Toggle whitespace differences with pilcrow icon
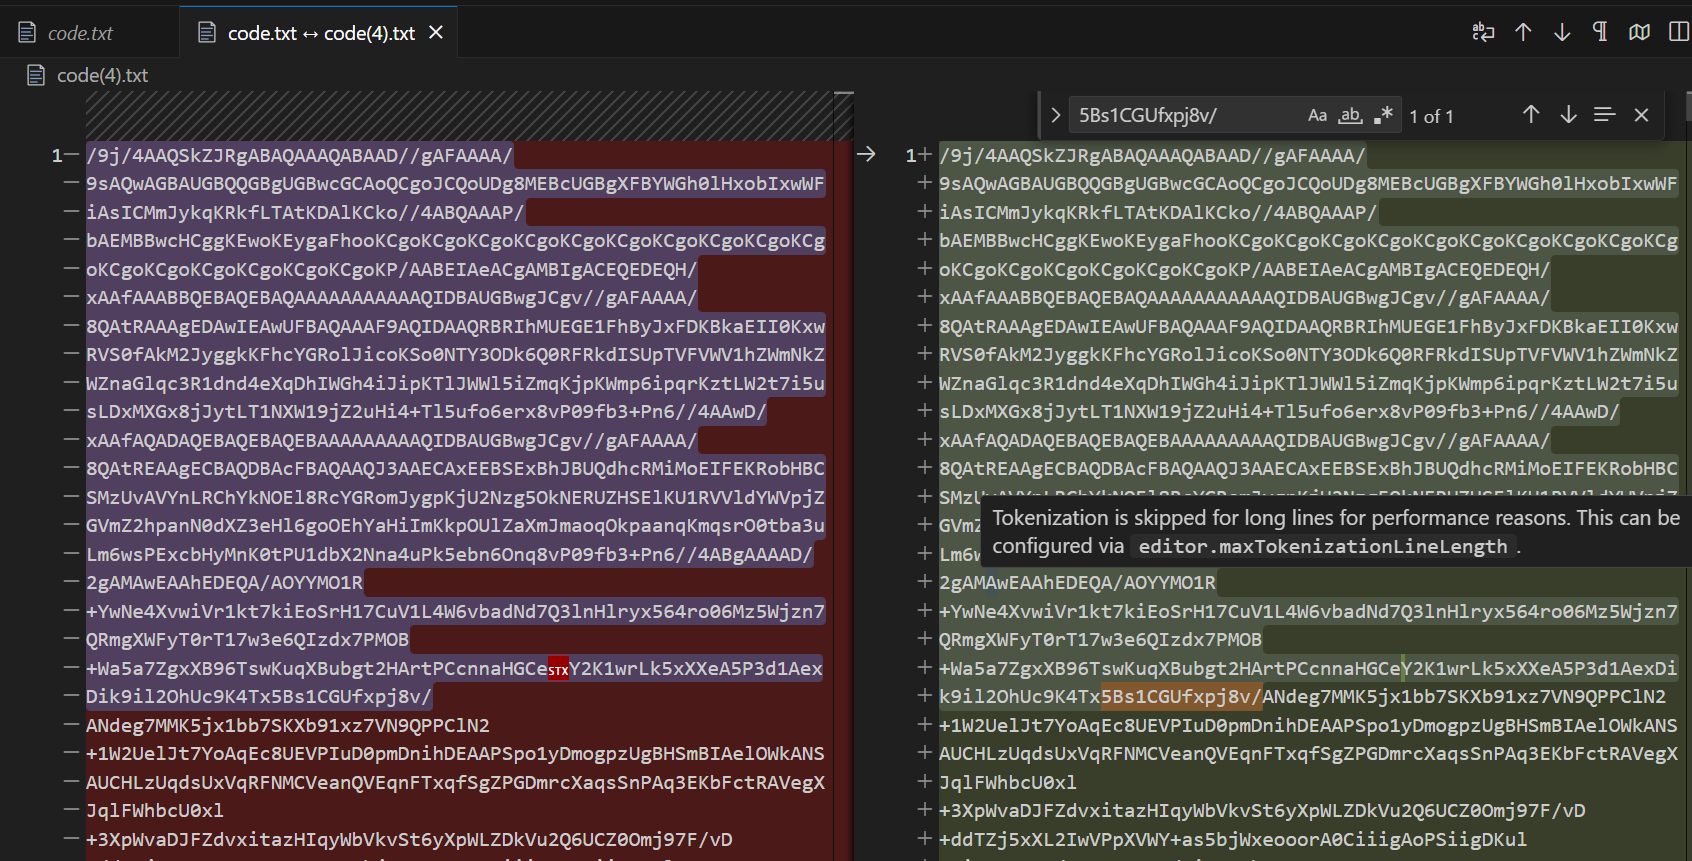 (1600, 32)
